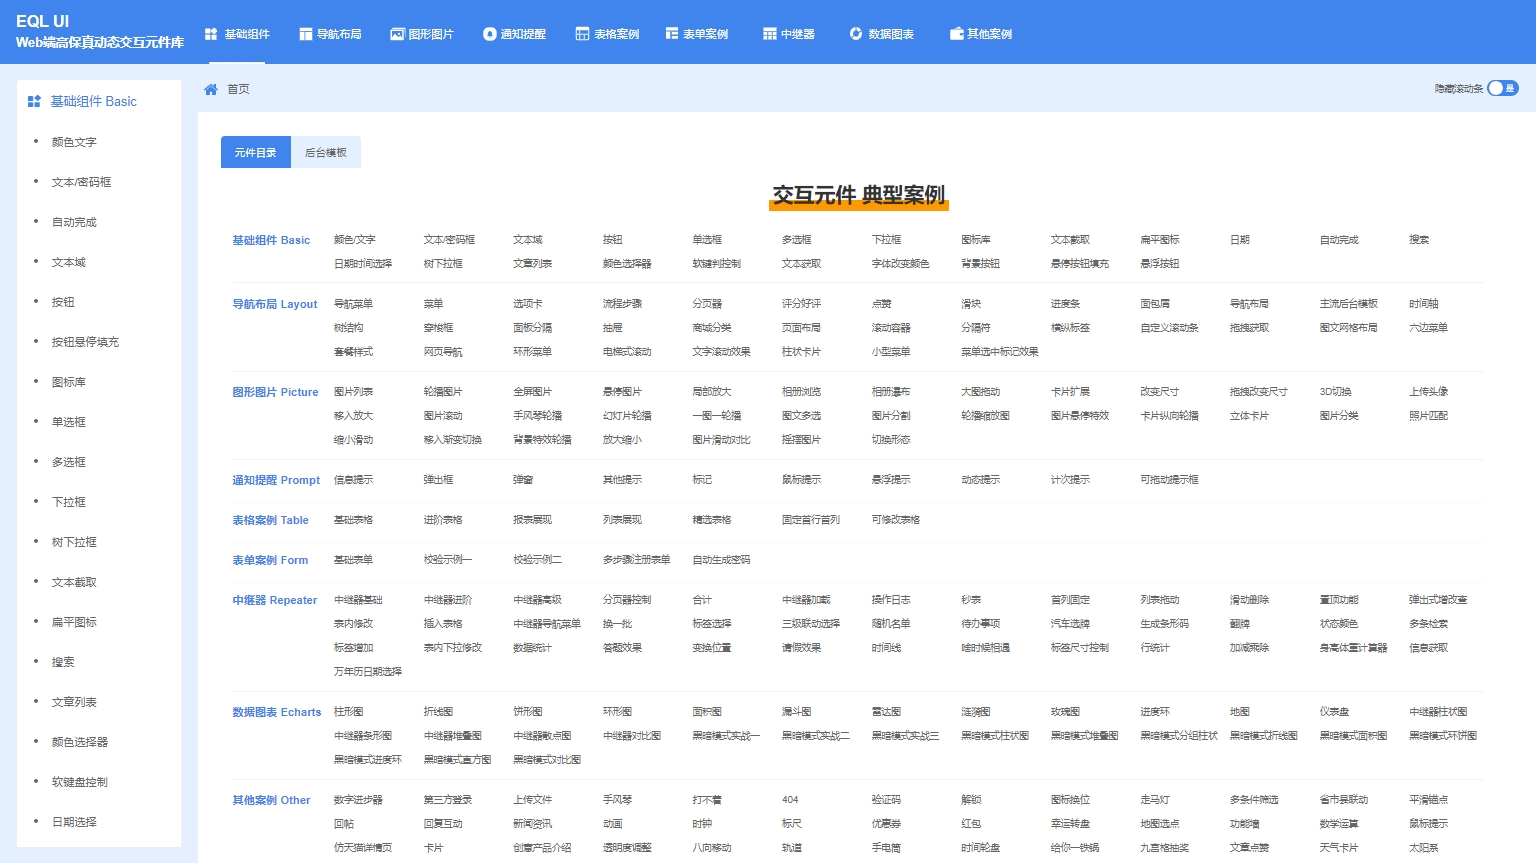
Task: Click the 图形图片 picture icon in top navigation
Action: (397, 34)
